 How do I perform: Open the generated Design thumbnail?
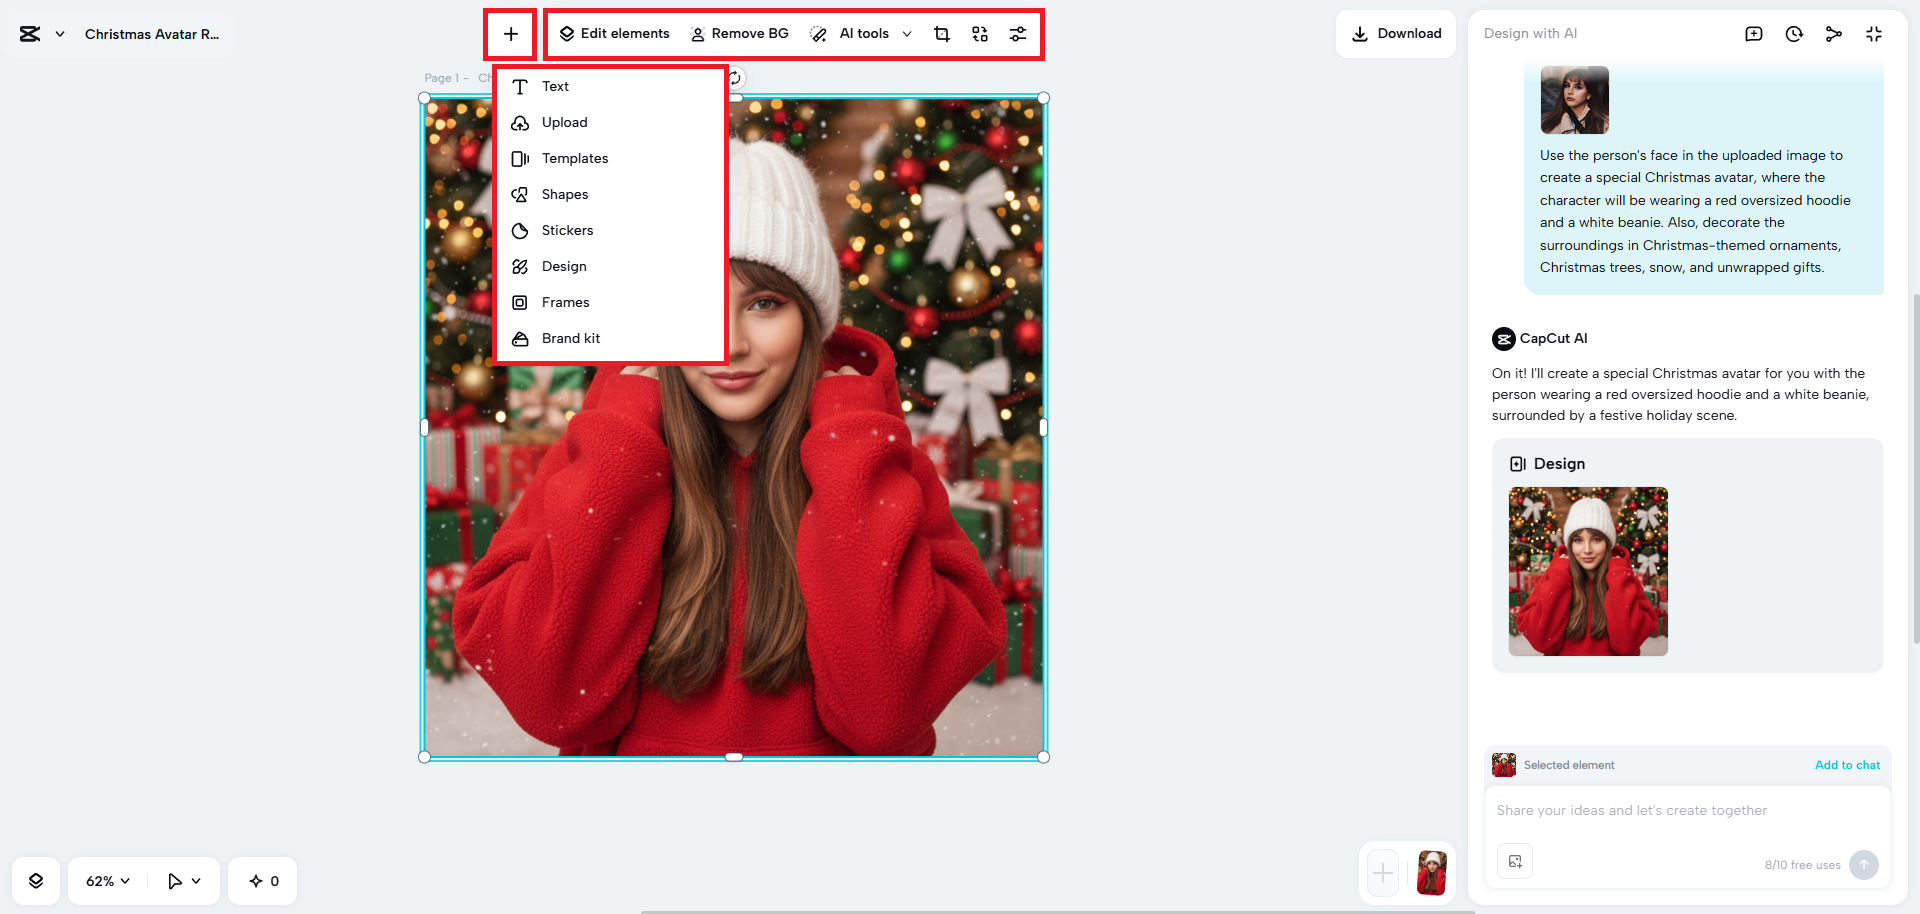pos(1587,571)
